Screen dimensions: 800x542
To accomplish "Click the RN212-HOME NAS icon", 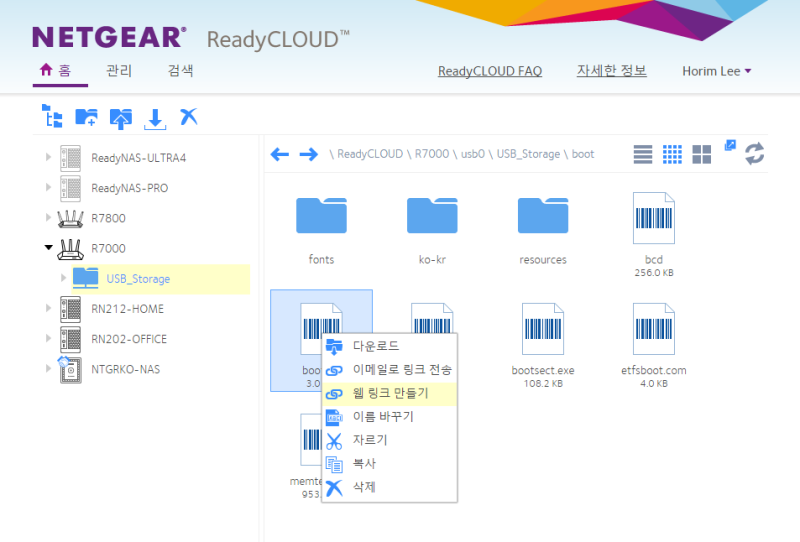I will click(x=70, y=309).
